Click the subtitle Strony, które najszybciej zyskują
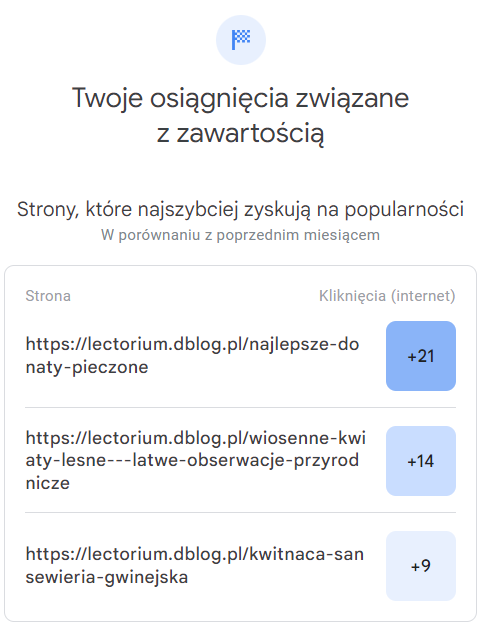This screenshot has height=628, width=483. pos(241,209)
